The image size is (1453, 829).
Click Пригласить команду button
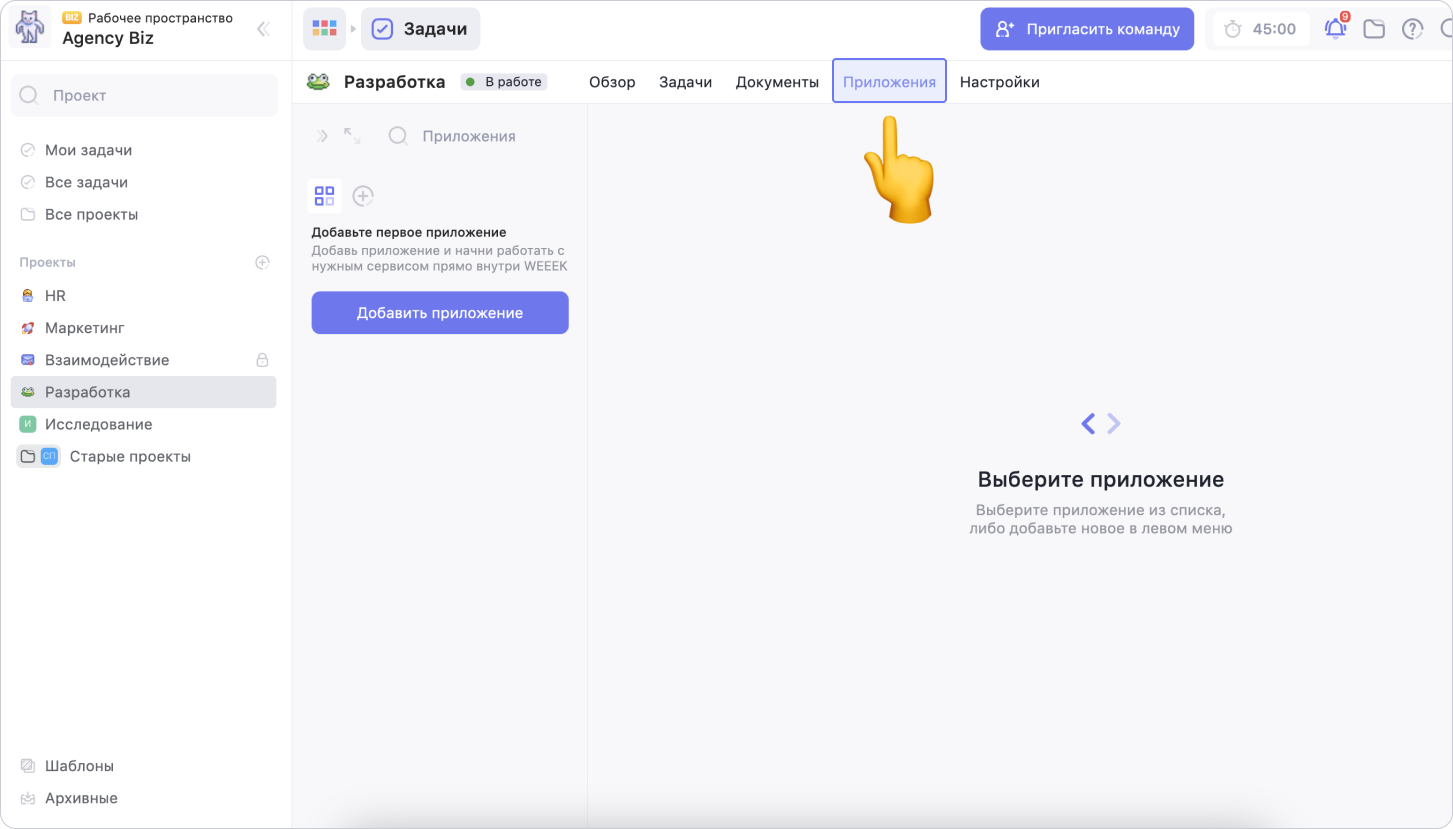pos(1087,29)
